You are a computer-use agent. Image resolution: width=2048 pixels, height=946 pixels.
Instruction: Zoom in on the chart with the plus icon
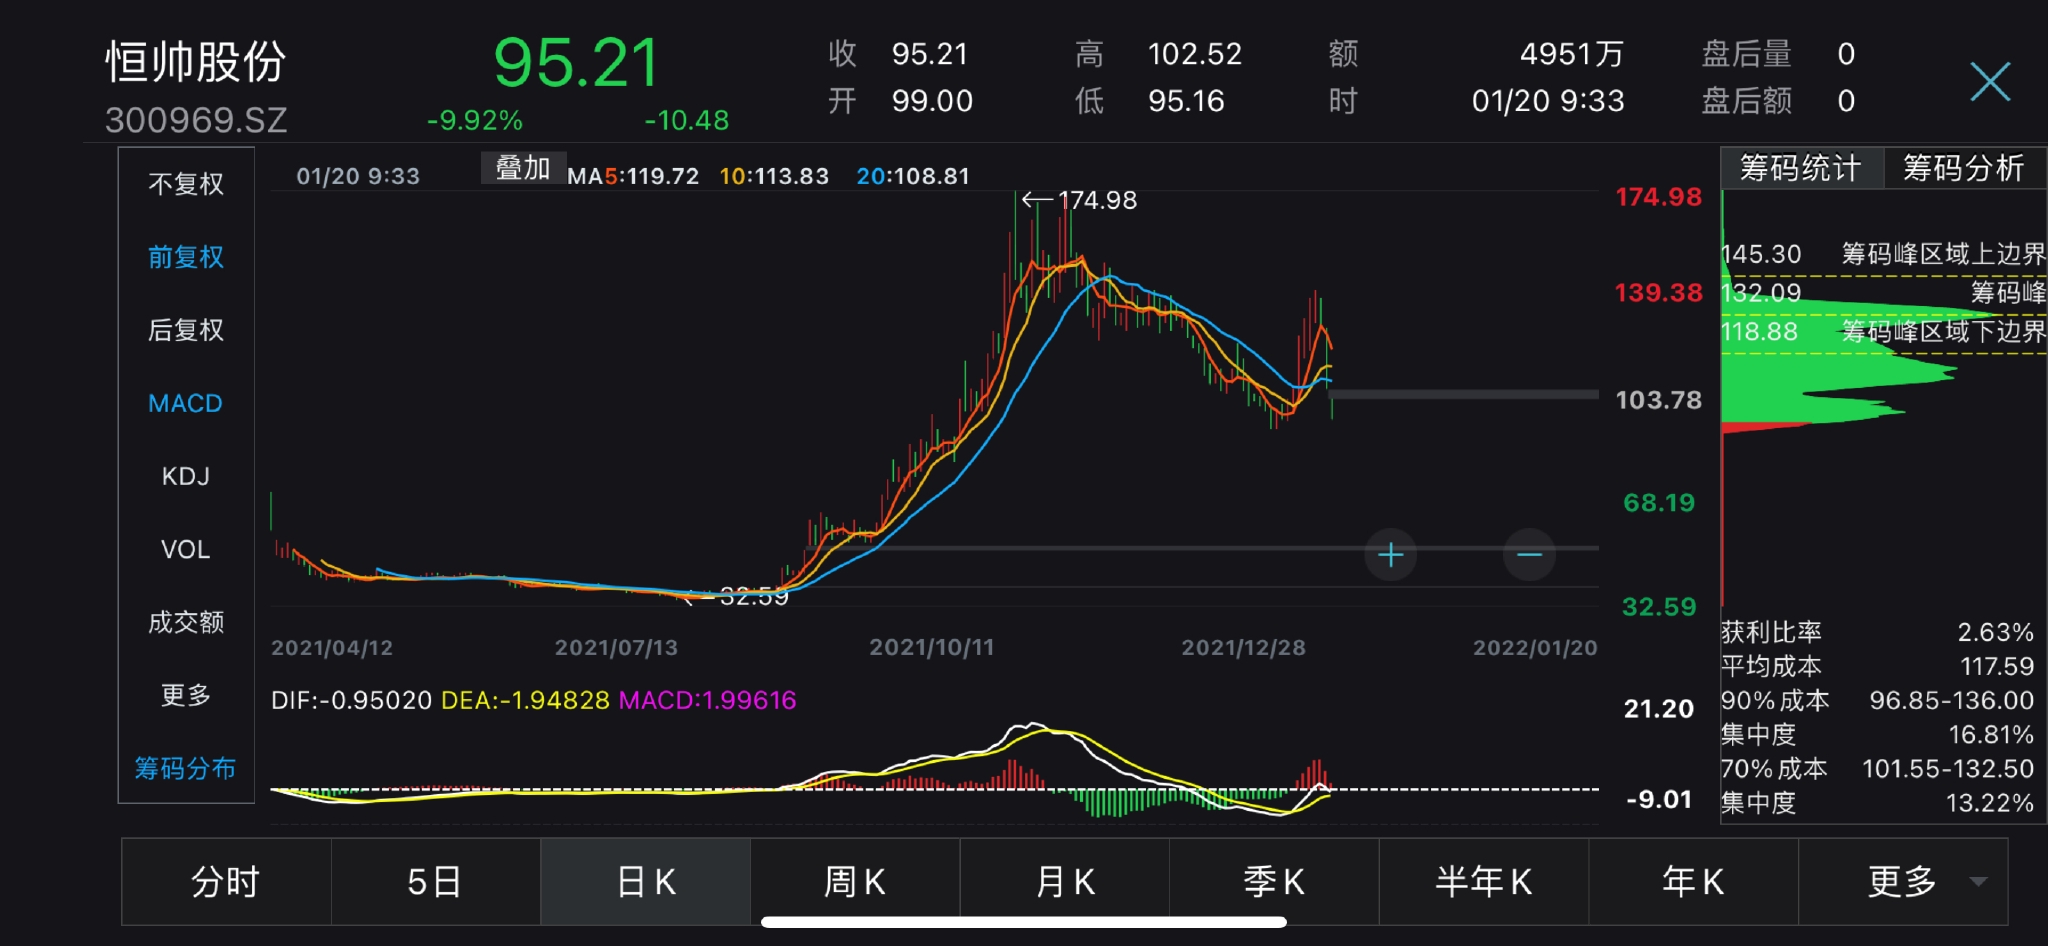click(x=1390, y=554)
